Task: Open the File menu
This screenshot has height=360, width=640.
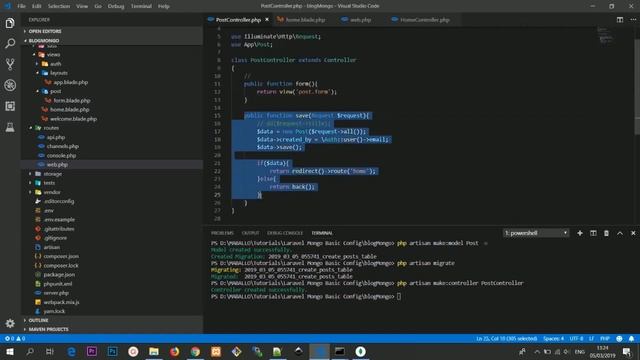Action: 21,6
